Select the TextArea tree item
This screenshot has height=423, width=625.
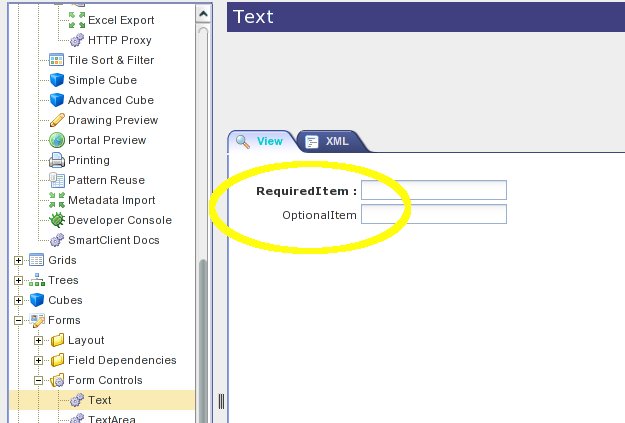pos(111,418)
